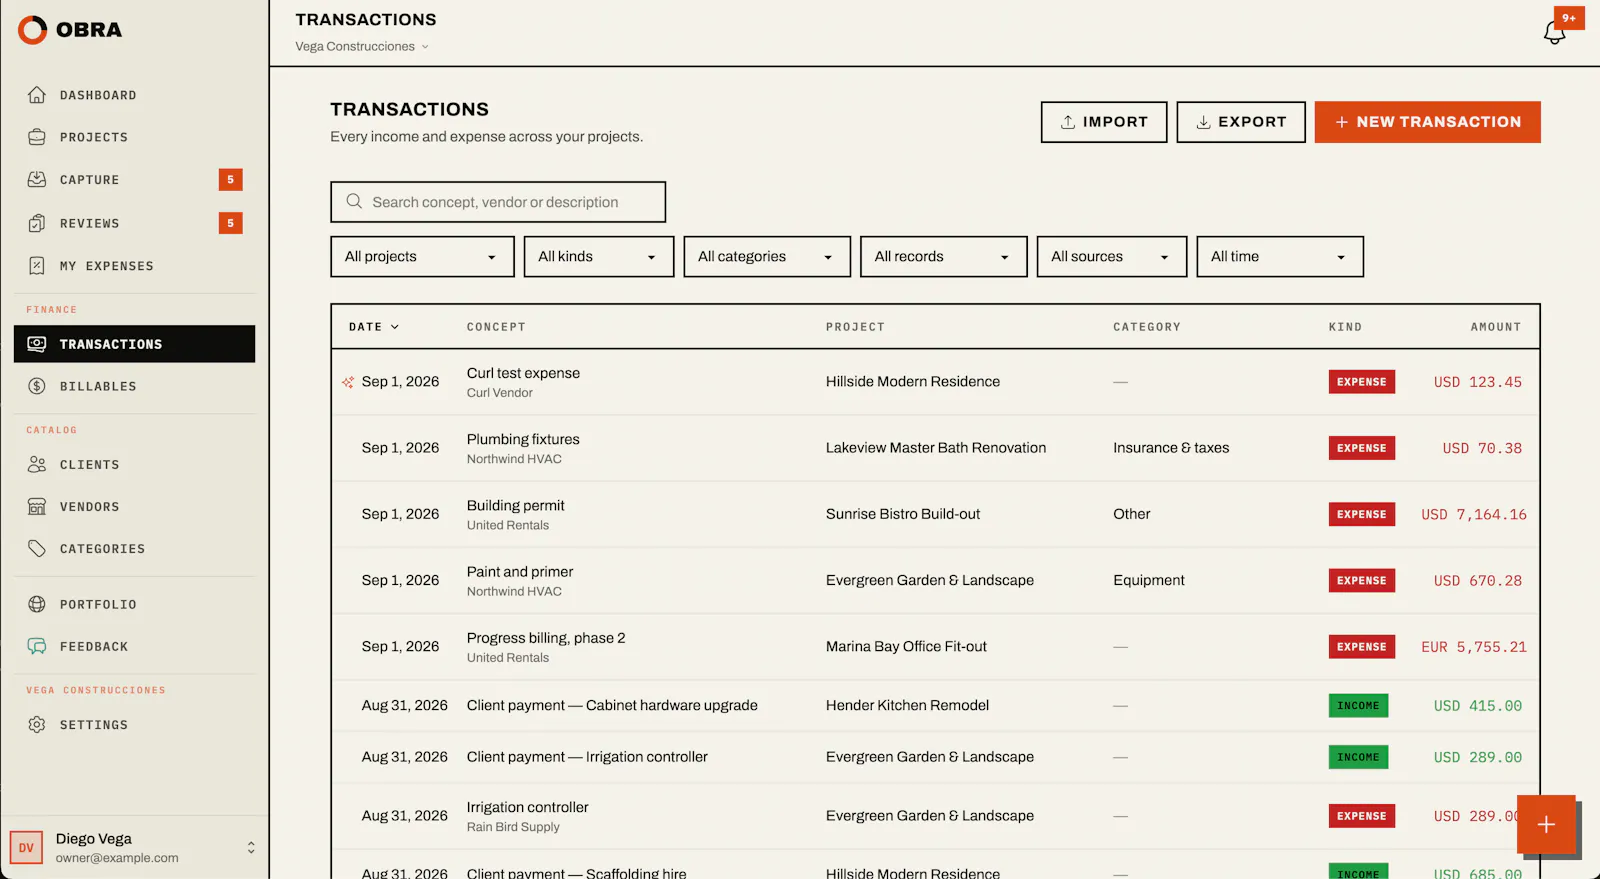
Task: Click the Paint and primer concept
Action: (x=520, y=572)
